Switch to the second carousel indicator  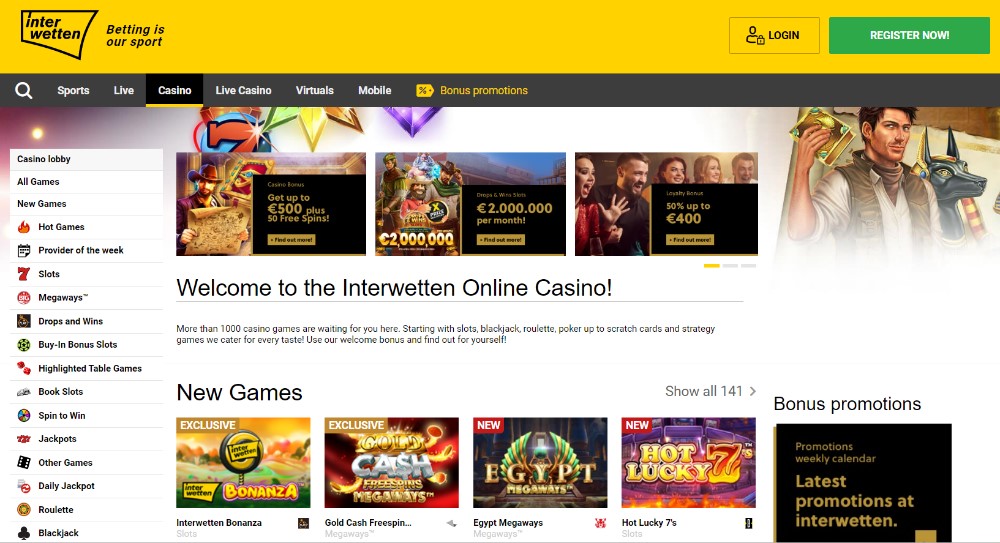[x=730, y=265]
